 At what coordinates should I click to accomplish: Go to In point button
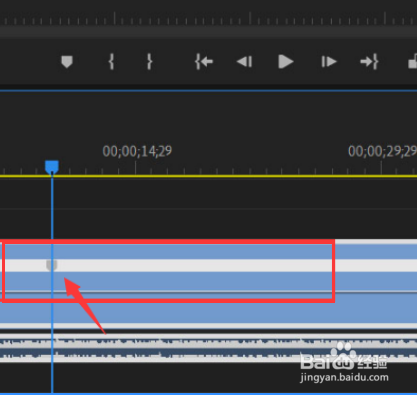(204, 62)
